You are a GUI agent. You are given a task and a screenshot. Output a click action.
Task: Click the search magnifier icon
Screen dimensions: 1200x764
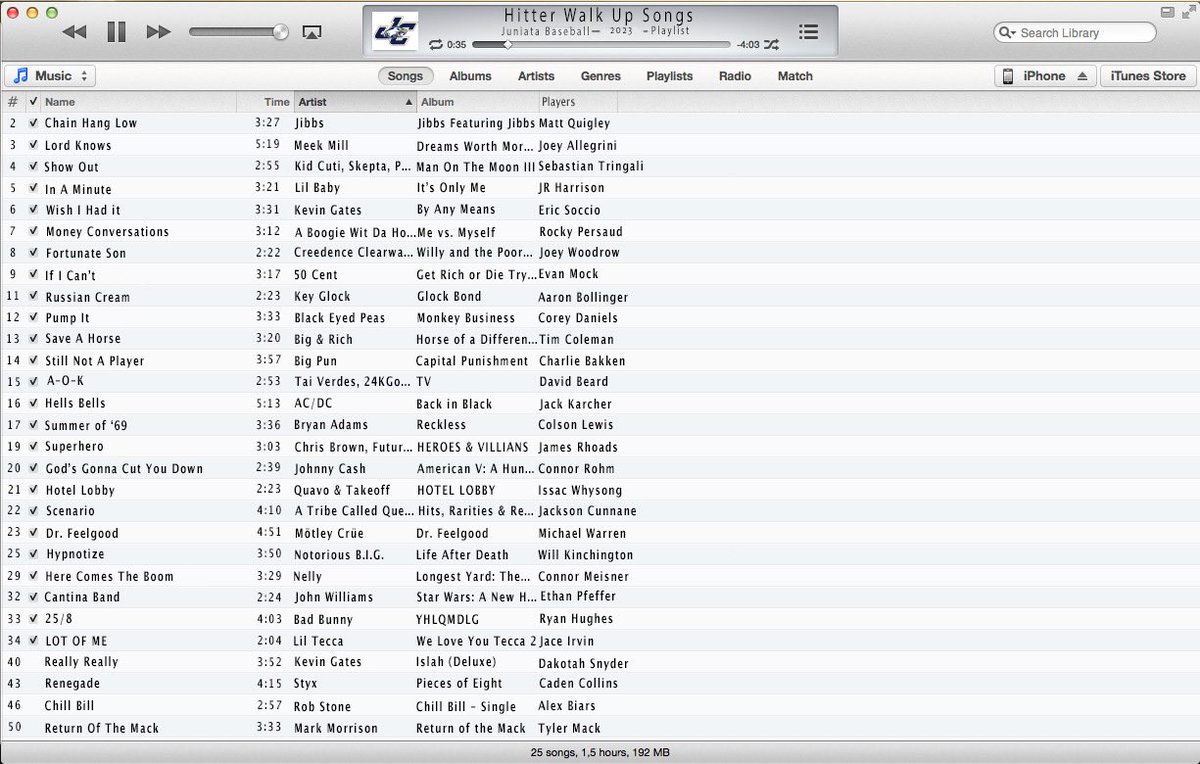1007,33
